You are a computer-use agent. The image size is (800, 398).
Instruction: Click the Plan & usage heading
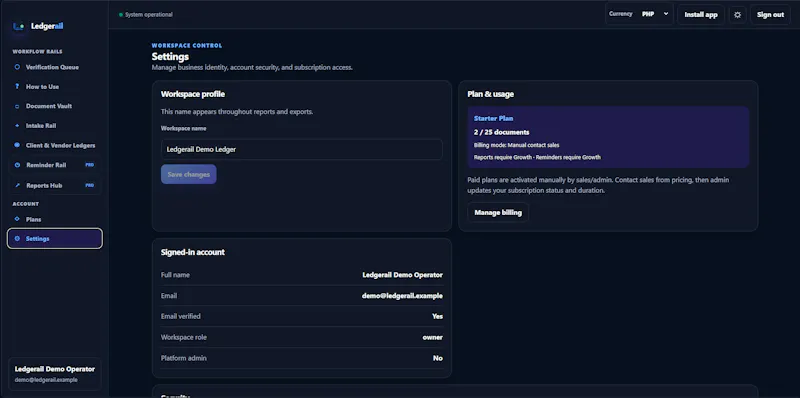[x=490, y=94]
